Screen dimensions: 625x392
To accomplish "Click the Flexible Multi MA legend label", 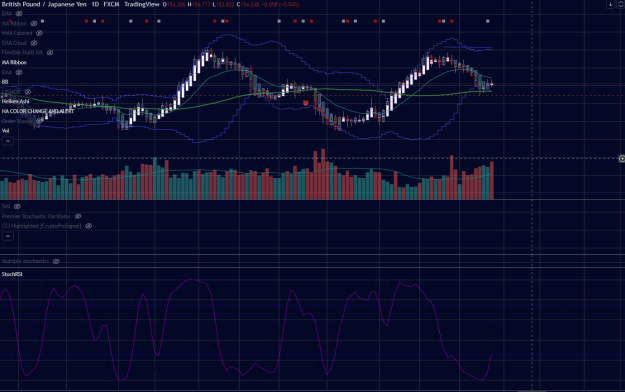I will (x=22, y=53).
